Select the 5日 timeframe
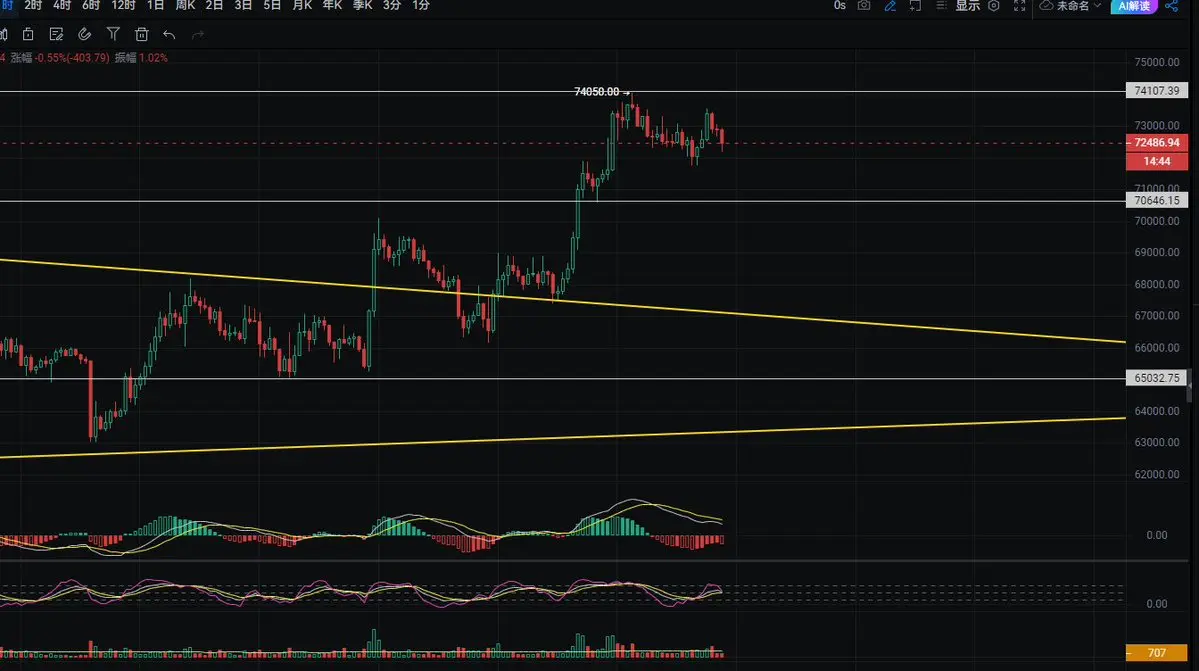This screenshot has height=671, width=1199. pyautogui.click(x=272, y=5)
